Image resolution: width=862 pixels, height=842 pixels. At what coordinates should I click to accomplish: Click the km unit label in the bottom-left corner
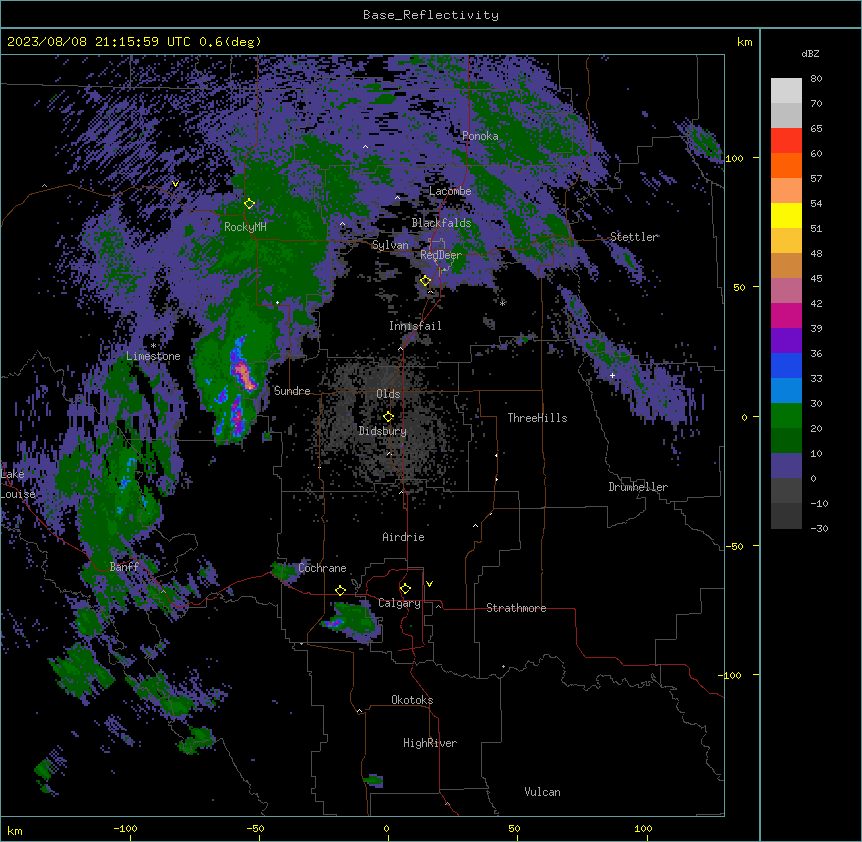pos(15,830)
